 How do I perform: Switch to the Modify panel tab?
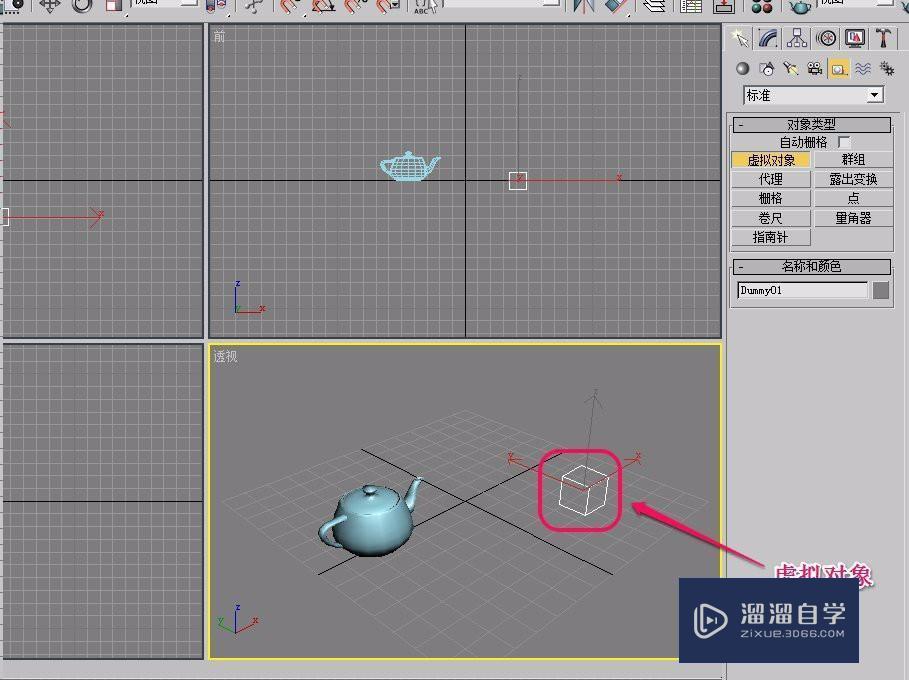click(768, 38)
